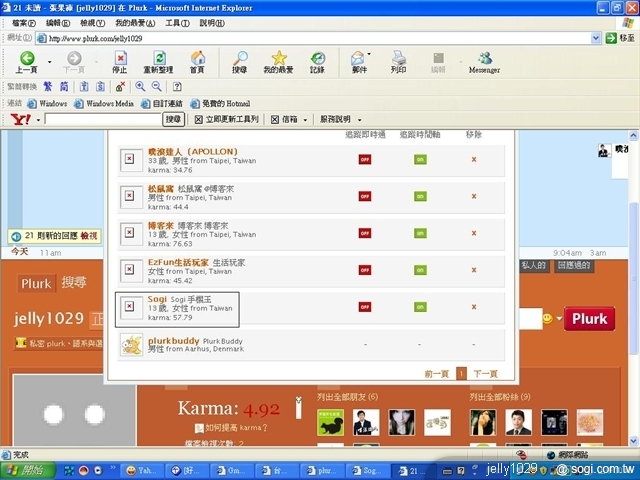The height and width of the screenshot is (480, 640).
Task: Click the Yahoo! toolbar logo
Action: coord(20,120)
